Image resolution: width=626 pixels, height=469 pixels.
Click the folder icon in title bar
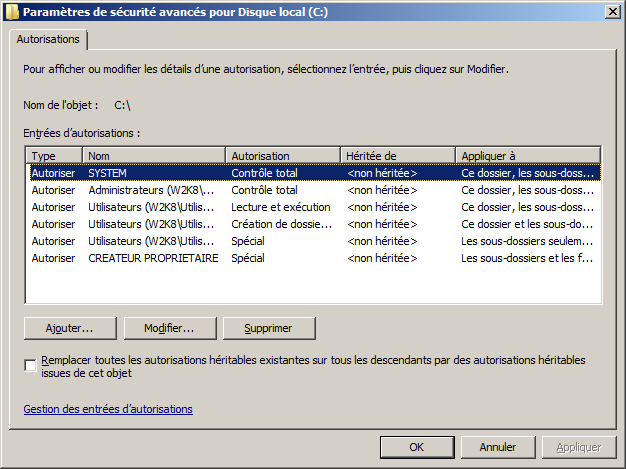tap(12, 12)
